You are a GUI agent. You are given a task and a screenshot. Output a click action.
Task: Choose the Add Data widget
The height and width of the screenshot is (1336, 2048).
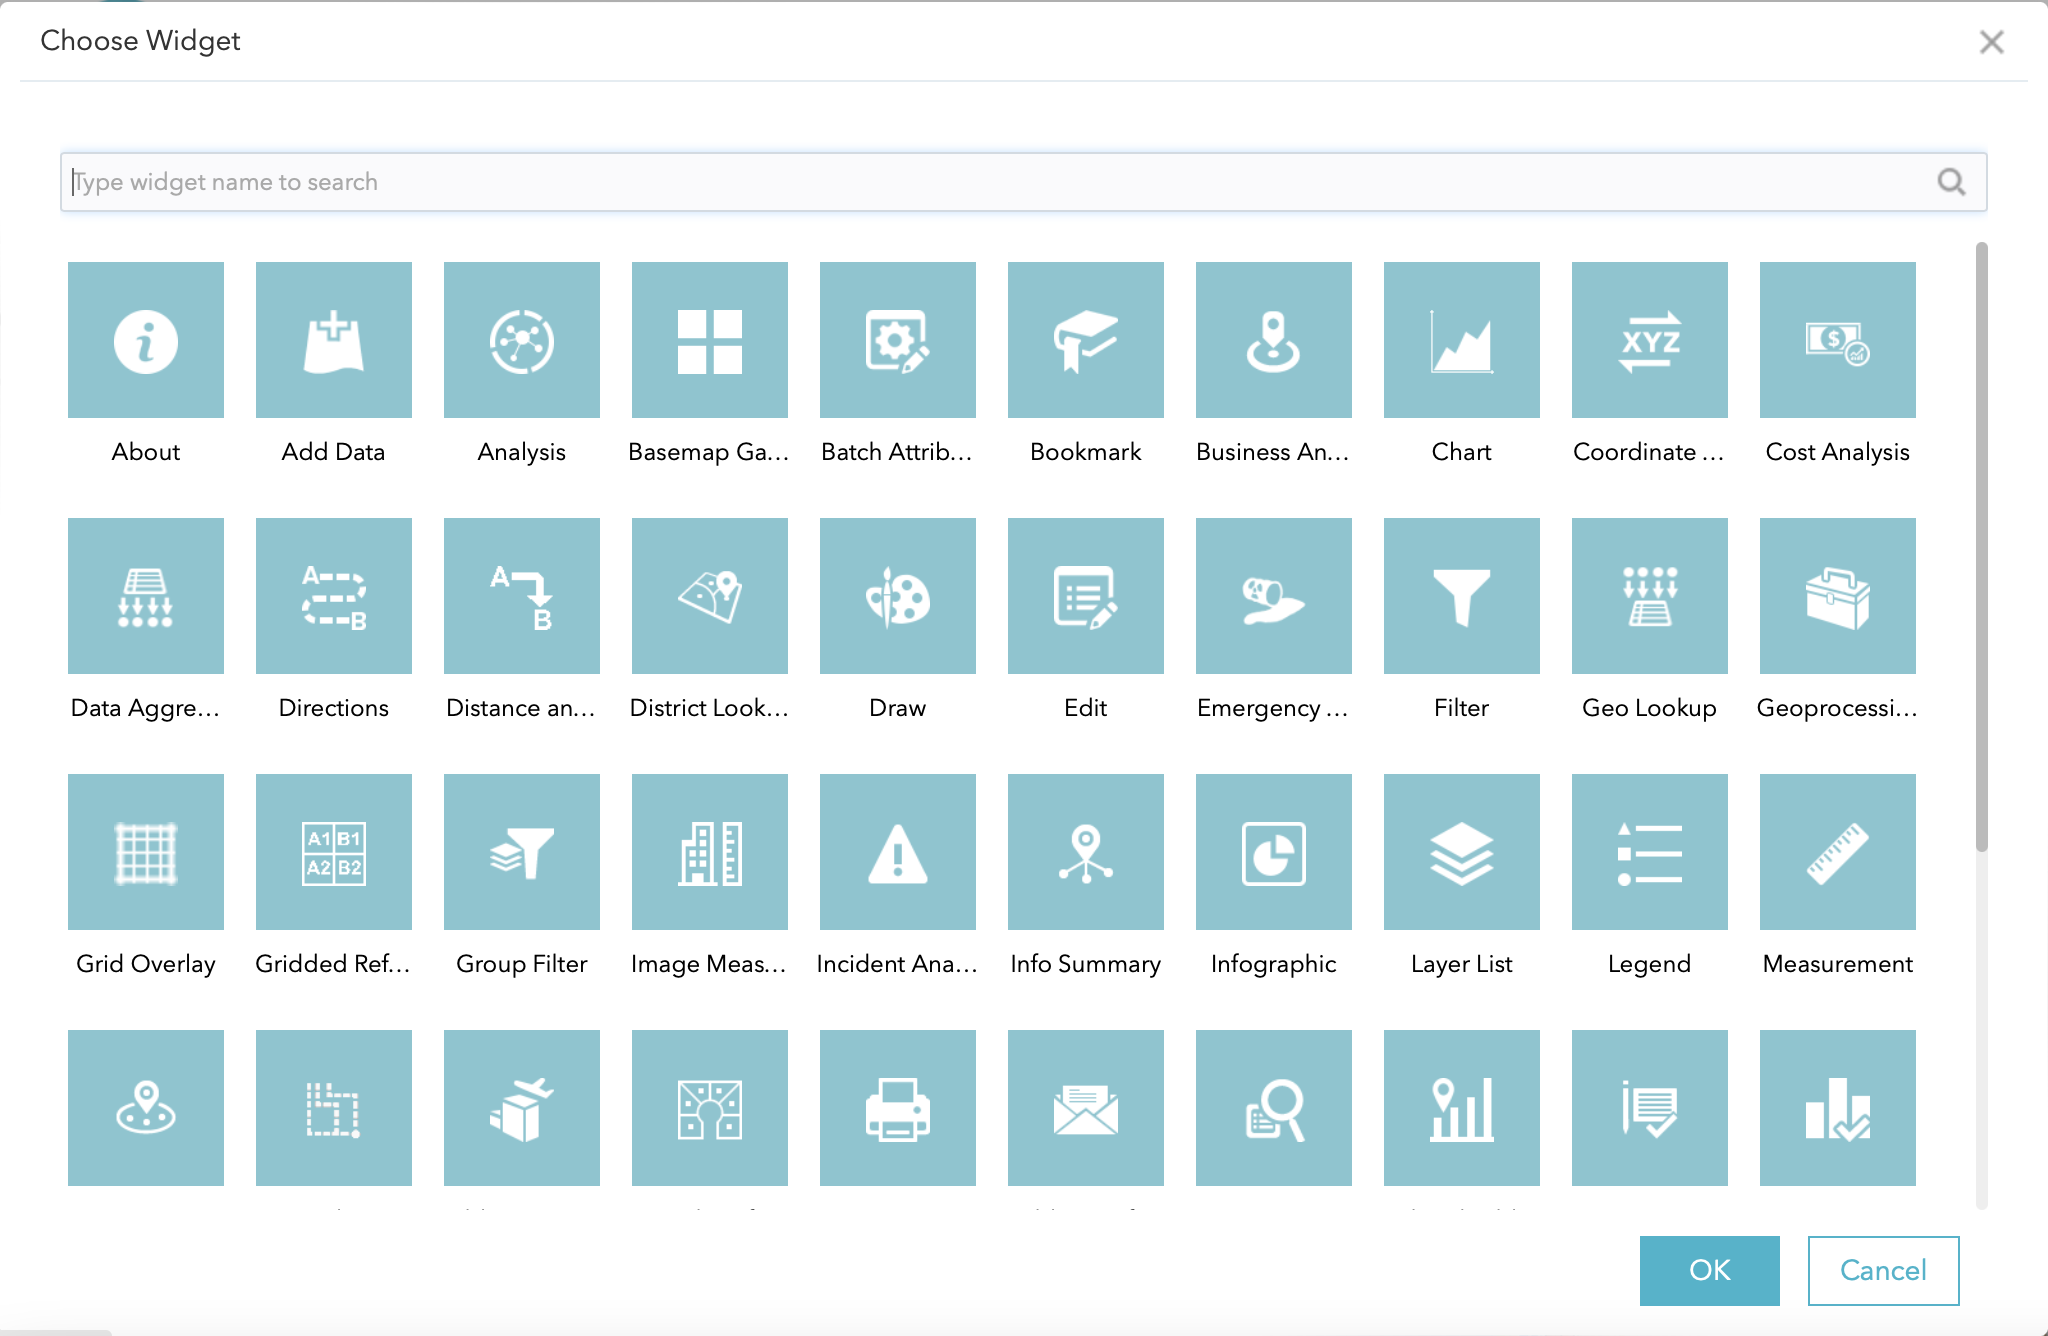334,340
